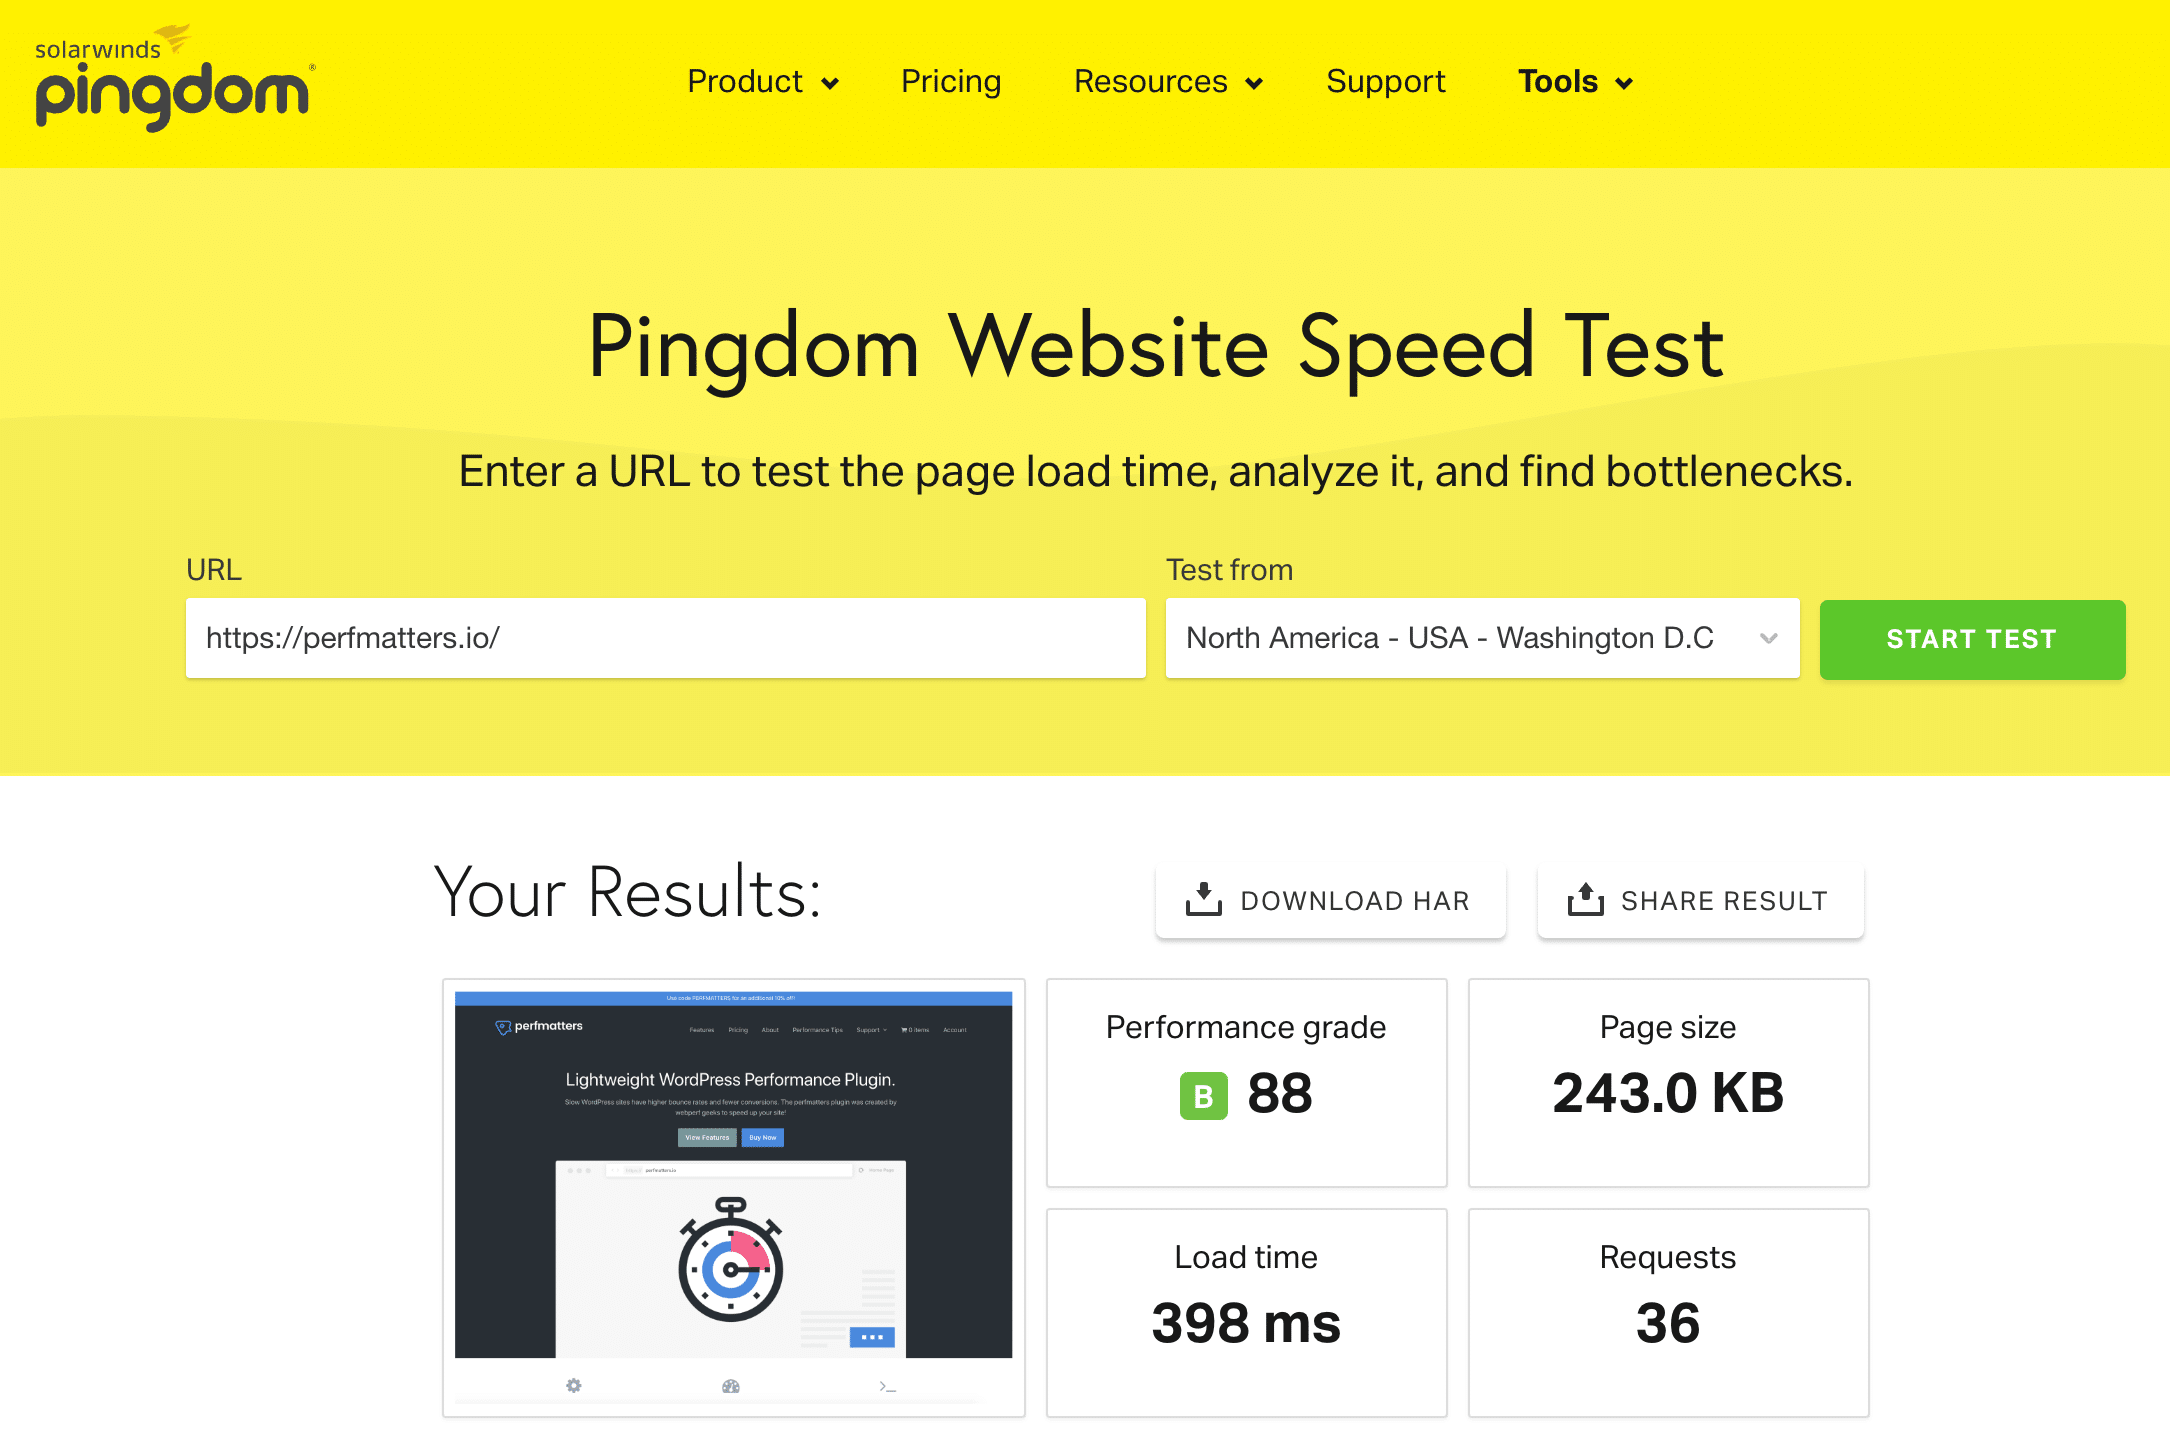Image resolution: width=2170 pixels, height=1442 pixels.
Task: Click the Support menu item
Action: click(x=1388, y=82)
